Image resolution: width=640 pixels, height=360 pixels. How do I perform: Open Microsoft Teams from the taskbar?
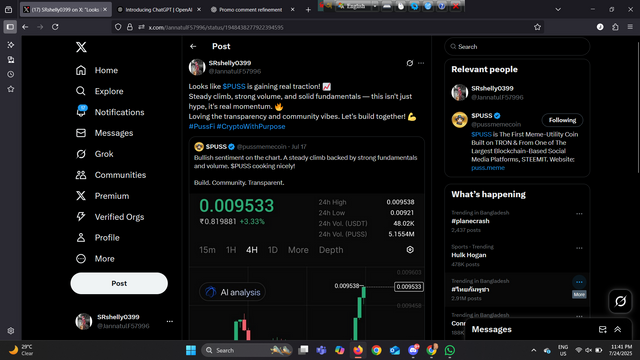(x=321, y=350)
